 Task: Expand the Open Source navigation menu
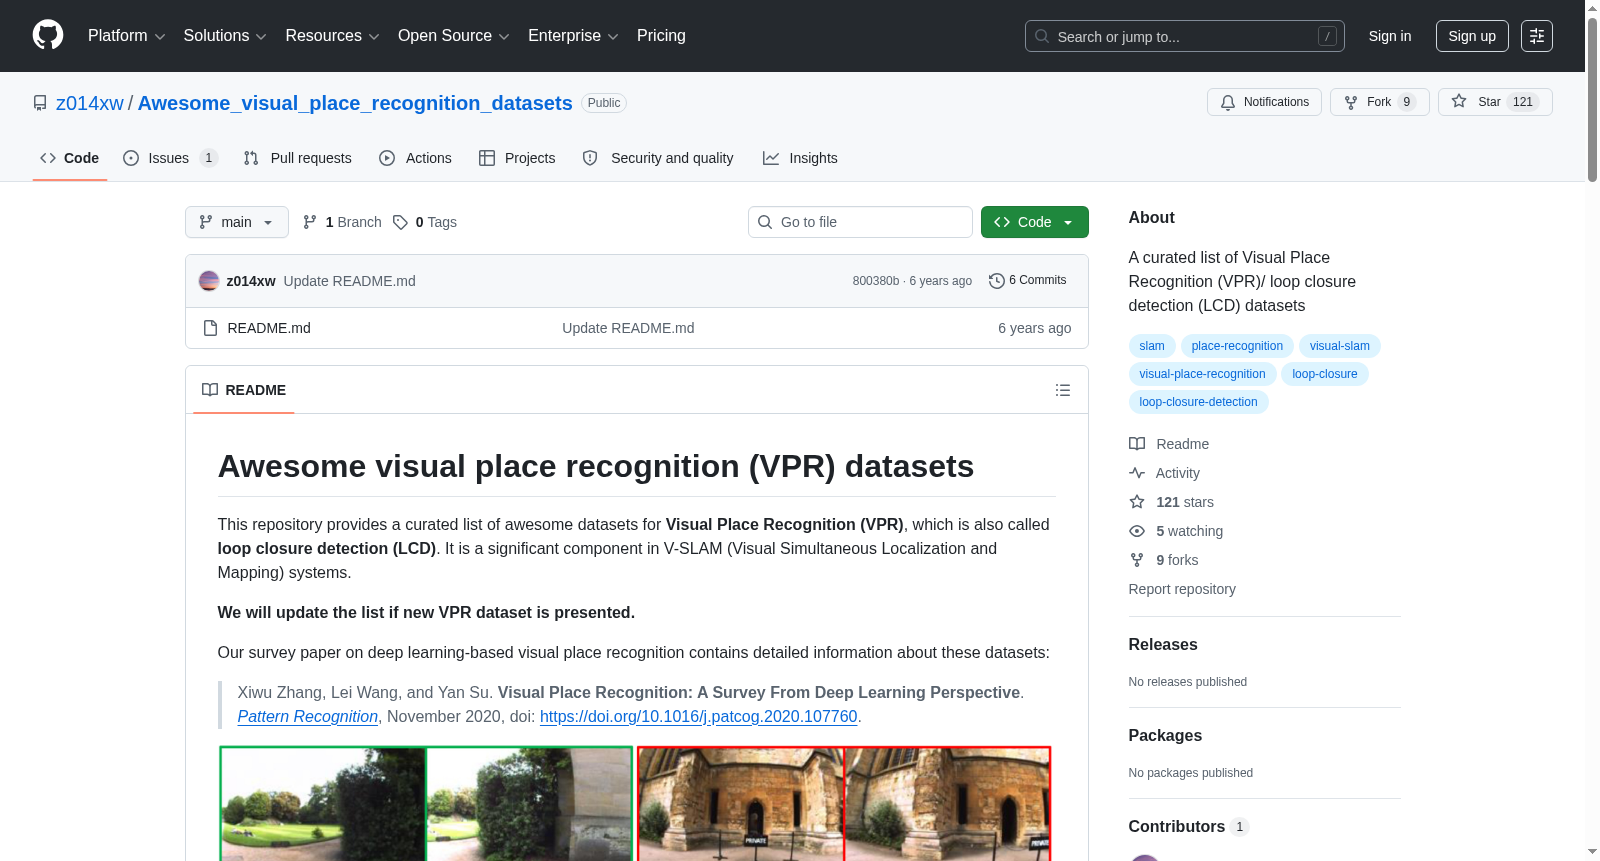454,36
